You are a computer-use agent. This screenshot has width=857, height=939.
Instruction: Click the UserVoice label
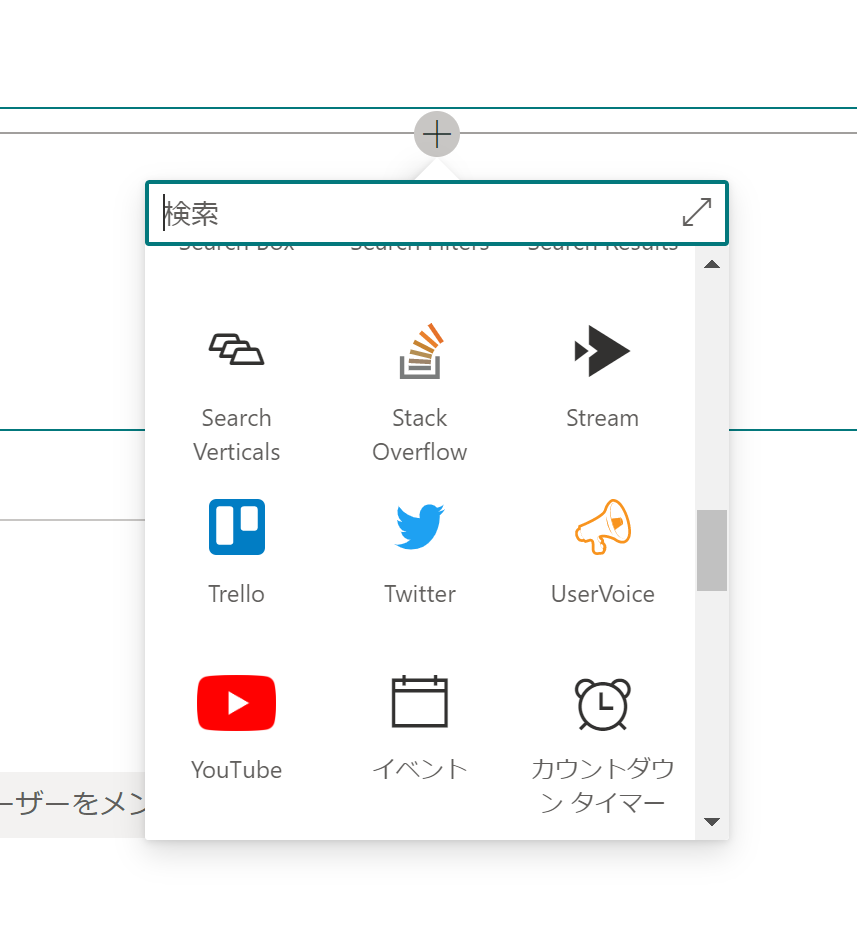[603, 594]
